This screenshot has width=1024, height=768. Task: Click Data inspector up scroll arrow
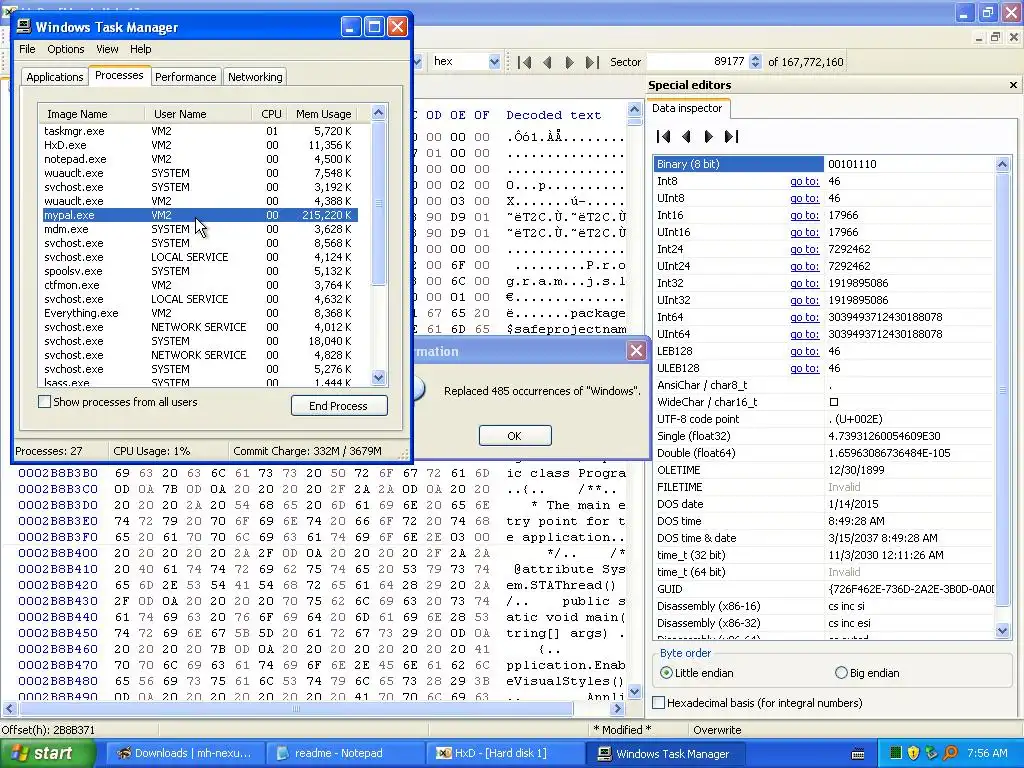[1002, 164]
